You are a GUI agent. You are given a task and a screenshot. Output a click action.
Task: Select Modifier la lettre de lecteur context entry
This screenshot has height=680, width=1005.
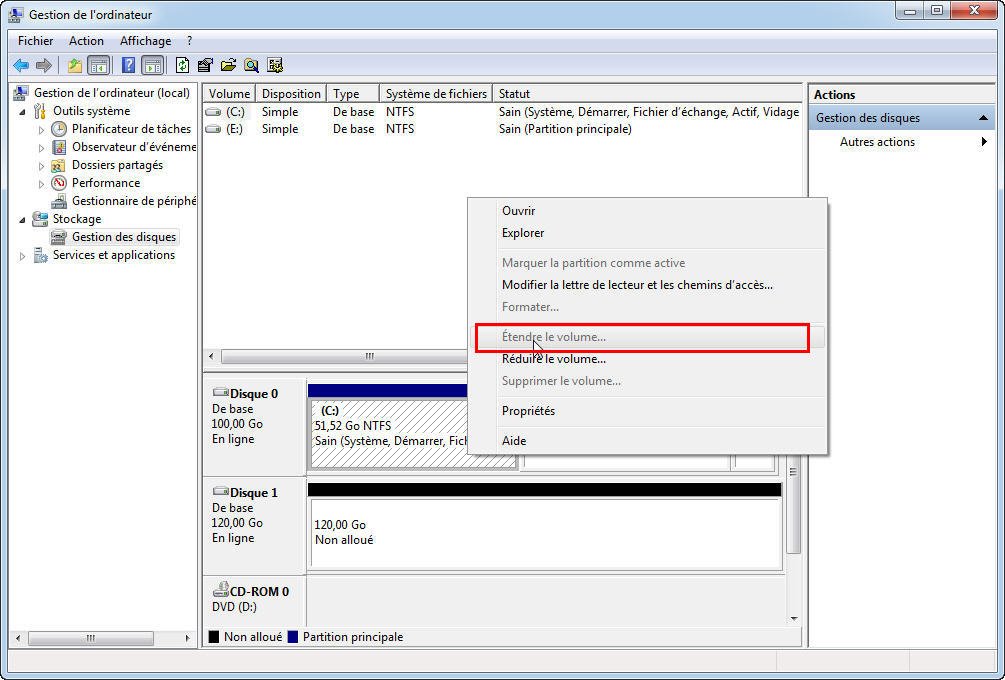click(x=647, y=285)
